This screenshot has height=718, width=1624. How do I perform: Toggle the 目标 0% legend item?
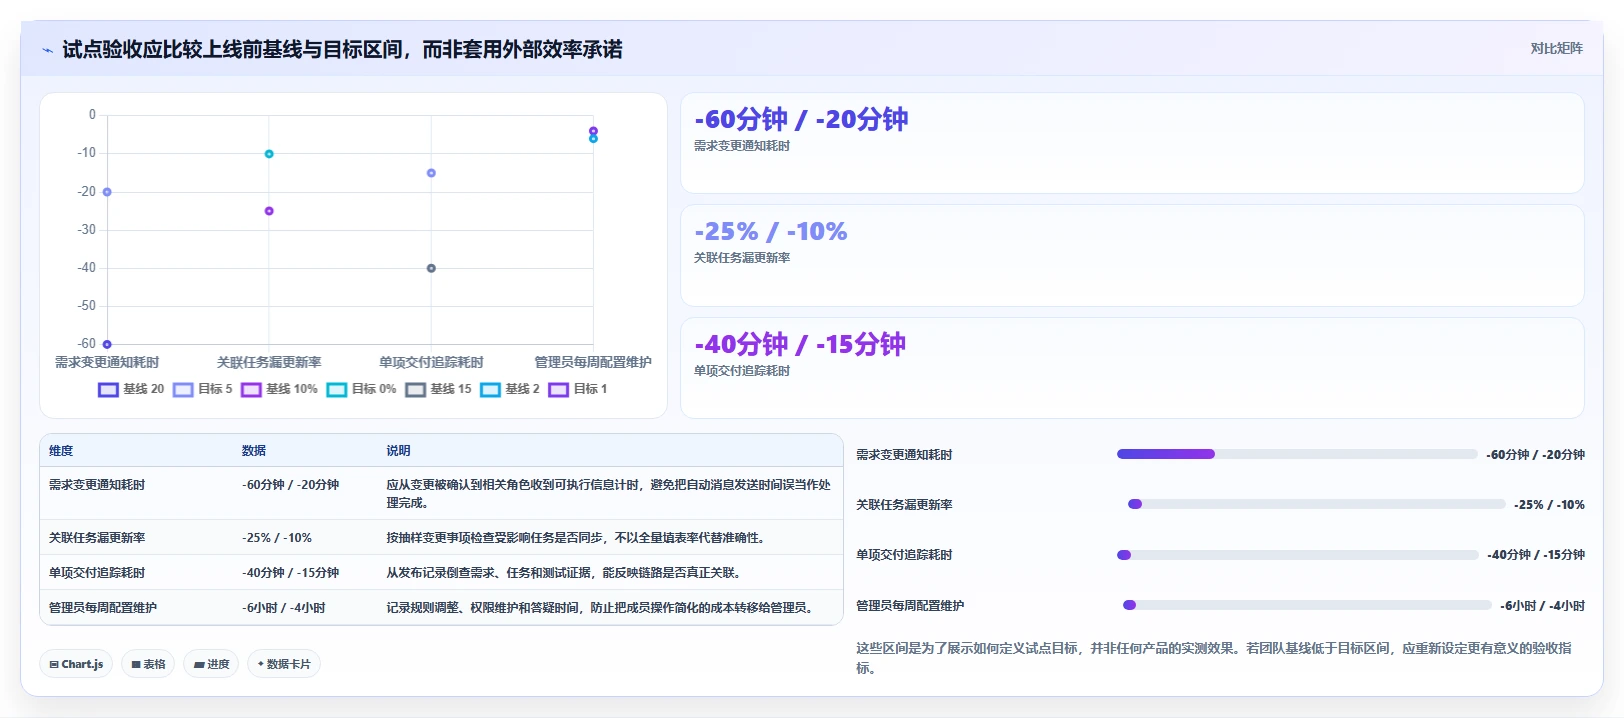coord(362,389)
